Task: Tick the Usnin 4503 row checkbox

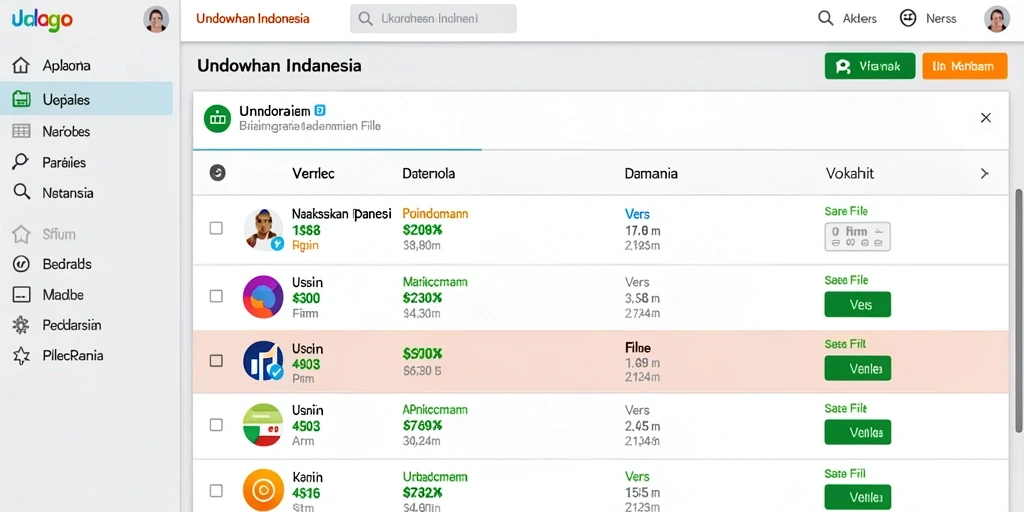Action: [216, 424]
